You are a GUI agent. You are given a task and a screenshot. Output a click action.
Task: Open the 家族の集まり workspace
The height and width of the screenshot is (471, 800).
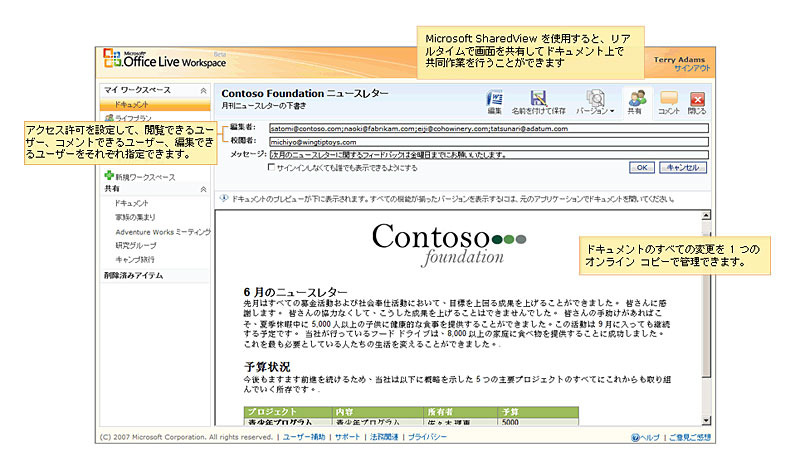tap(135, 217)
